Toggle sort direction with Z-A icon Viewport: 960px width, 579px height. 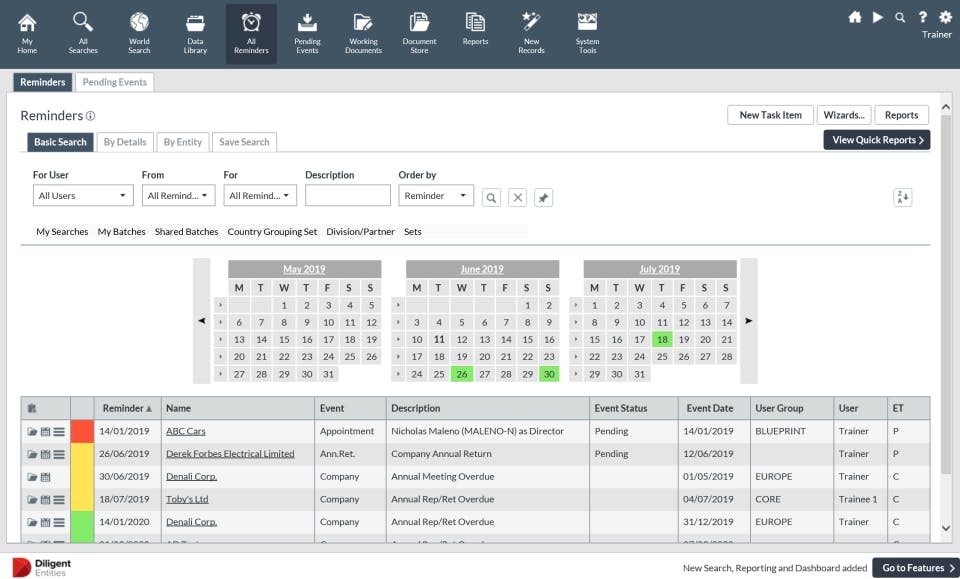[902, 197]
